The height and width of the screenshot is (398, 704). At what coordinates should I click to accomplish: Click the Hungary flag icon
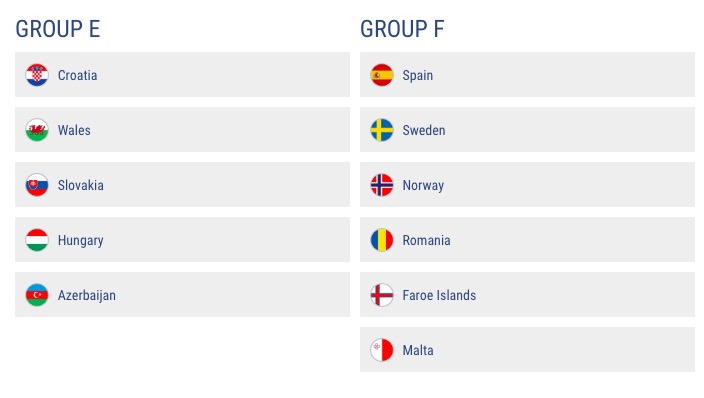pyautogui.click(x=37, y=240)
